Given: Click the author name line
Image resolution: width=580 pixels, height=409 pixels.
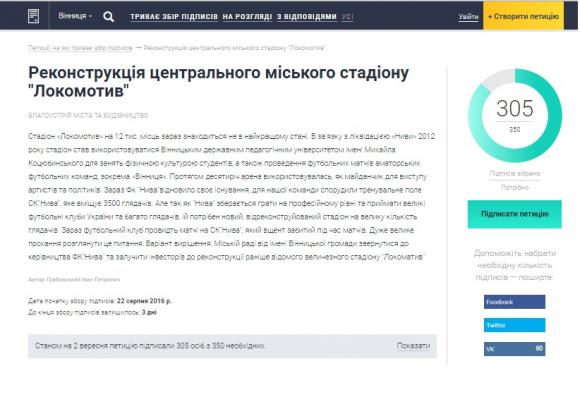Looking at the screenshot, I should click(x=74, y=279).
